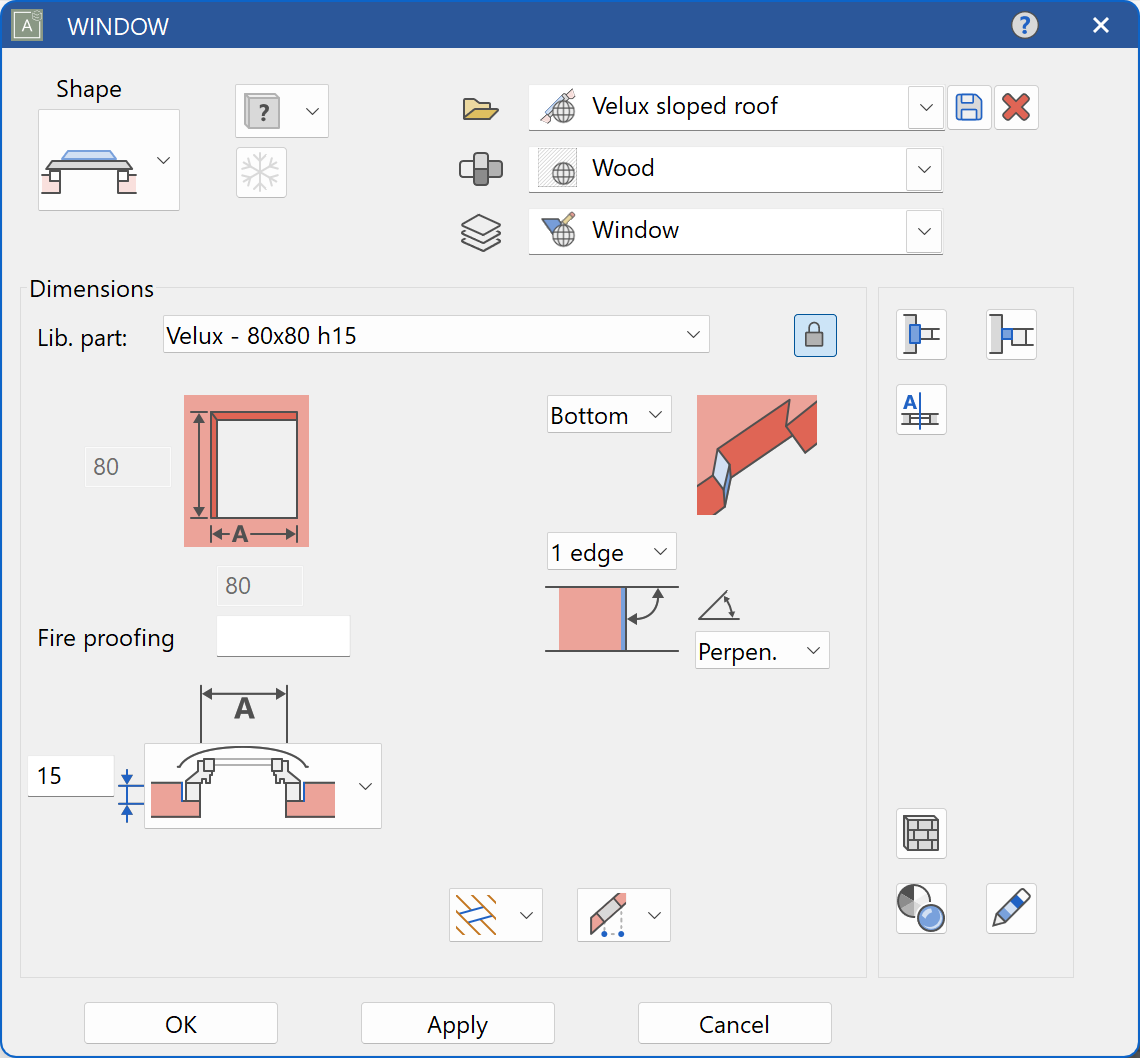Viewport: 1140px width, 1058px height.
Task: Click the width A field 80
Action: coord(260,586)
